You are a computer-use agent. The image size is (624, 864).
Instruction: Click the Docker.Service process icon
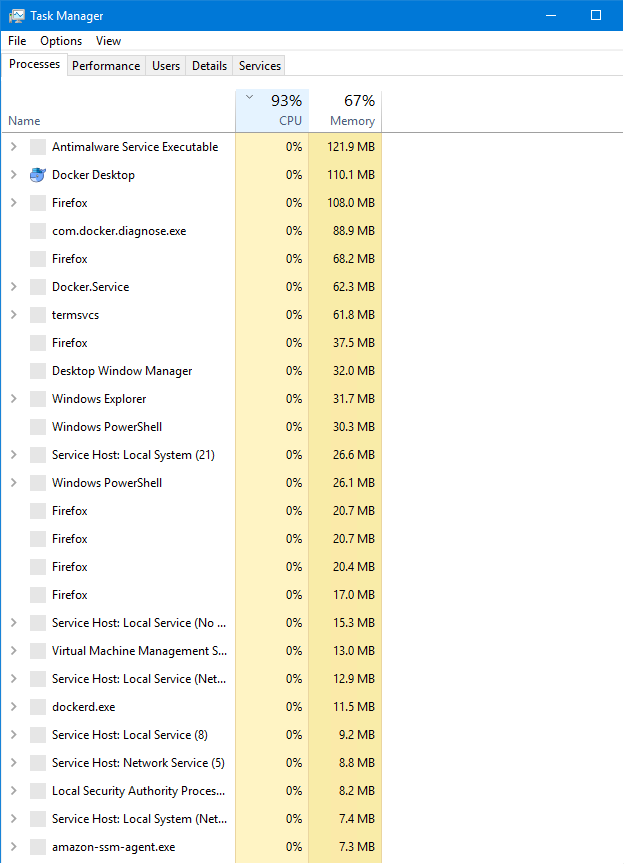pyautogui.click(x=37, y=287)
